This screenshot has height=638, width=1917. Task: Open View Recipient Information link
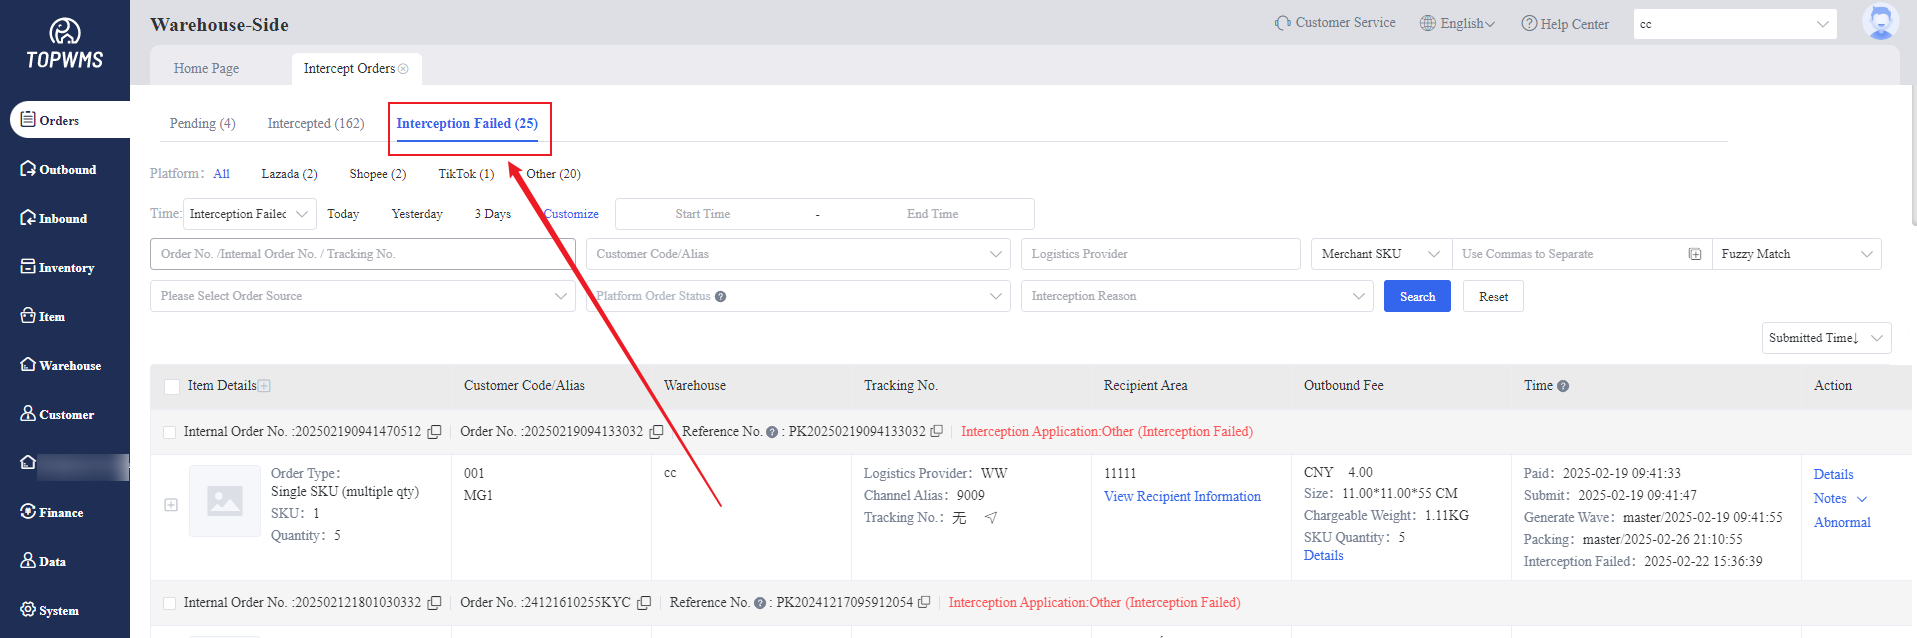coord(1181,497)
